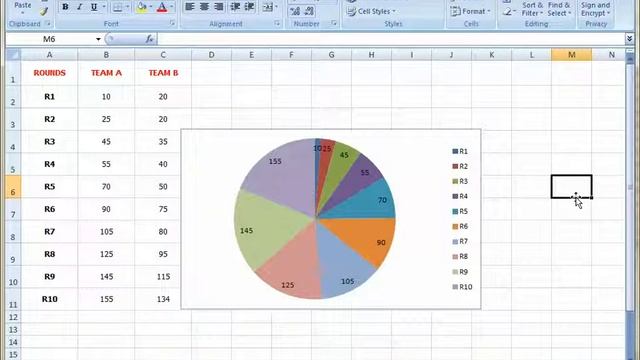Apply the yellow Fill Color bucket
The image size is (640, 360).
point(142,7)
